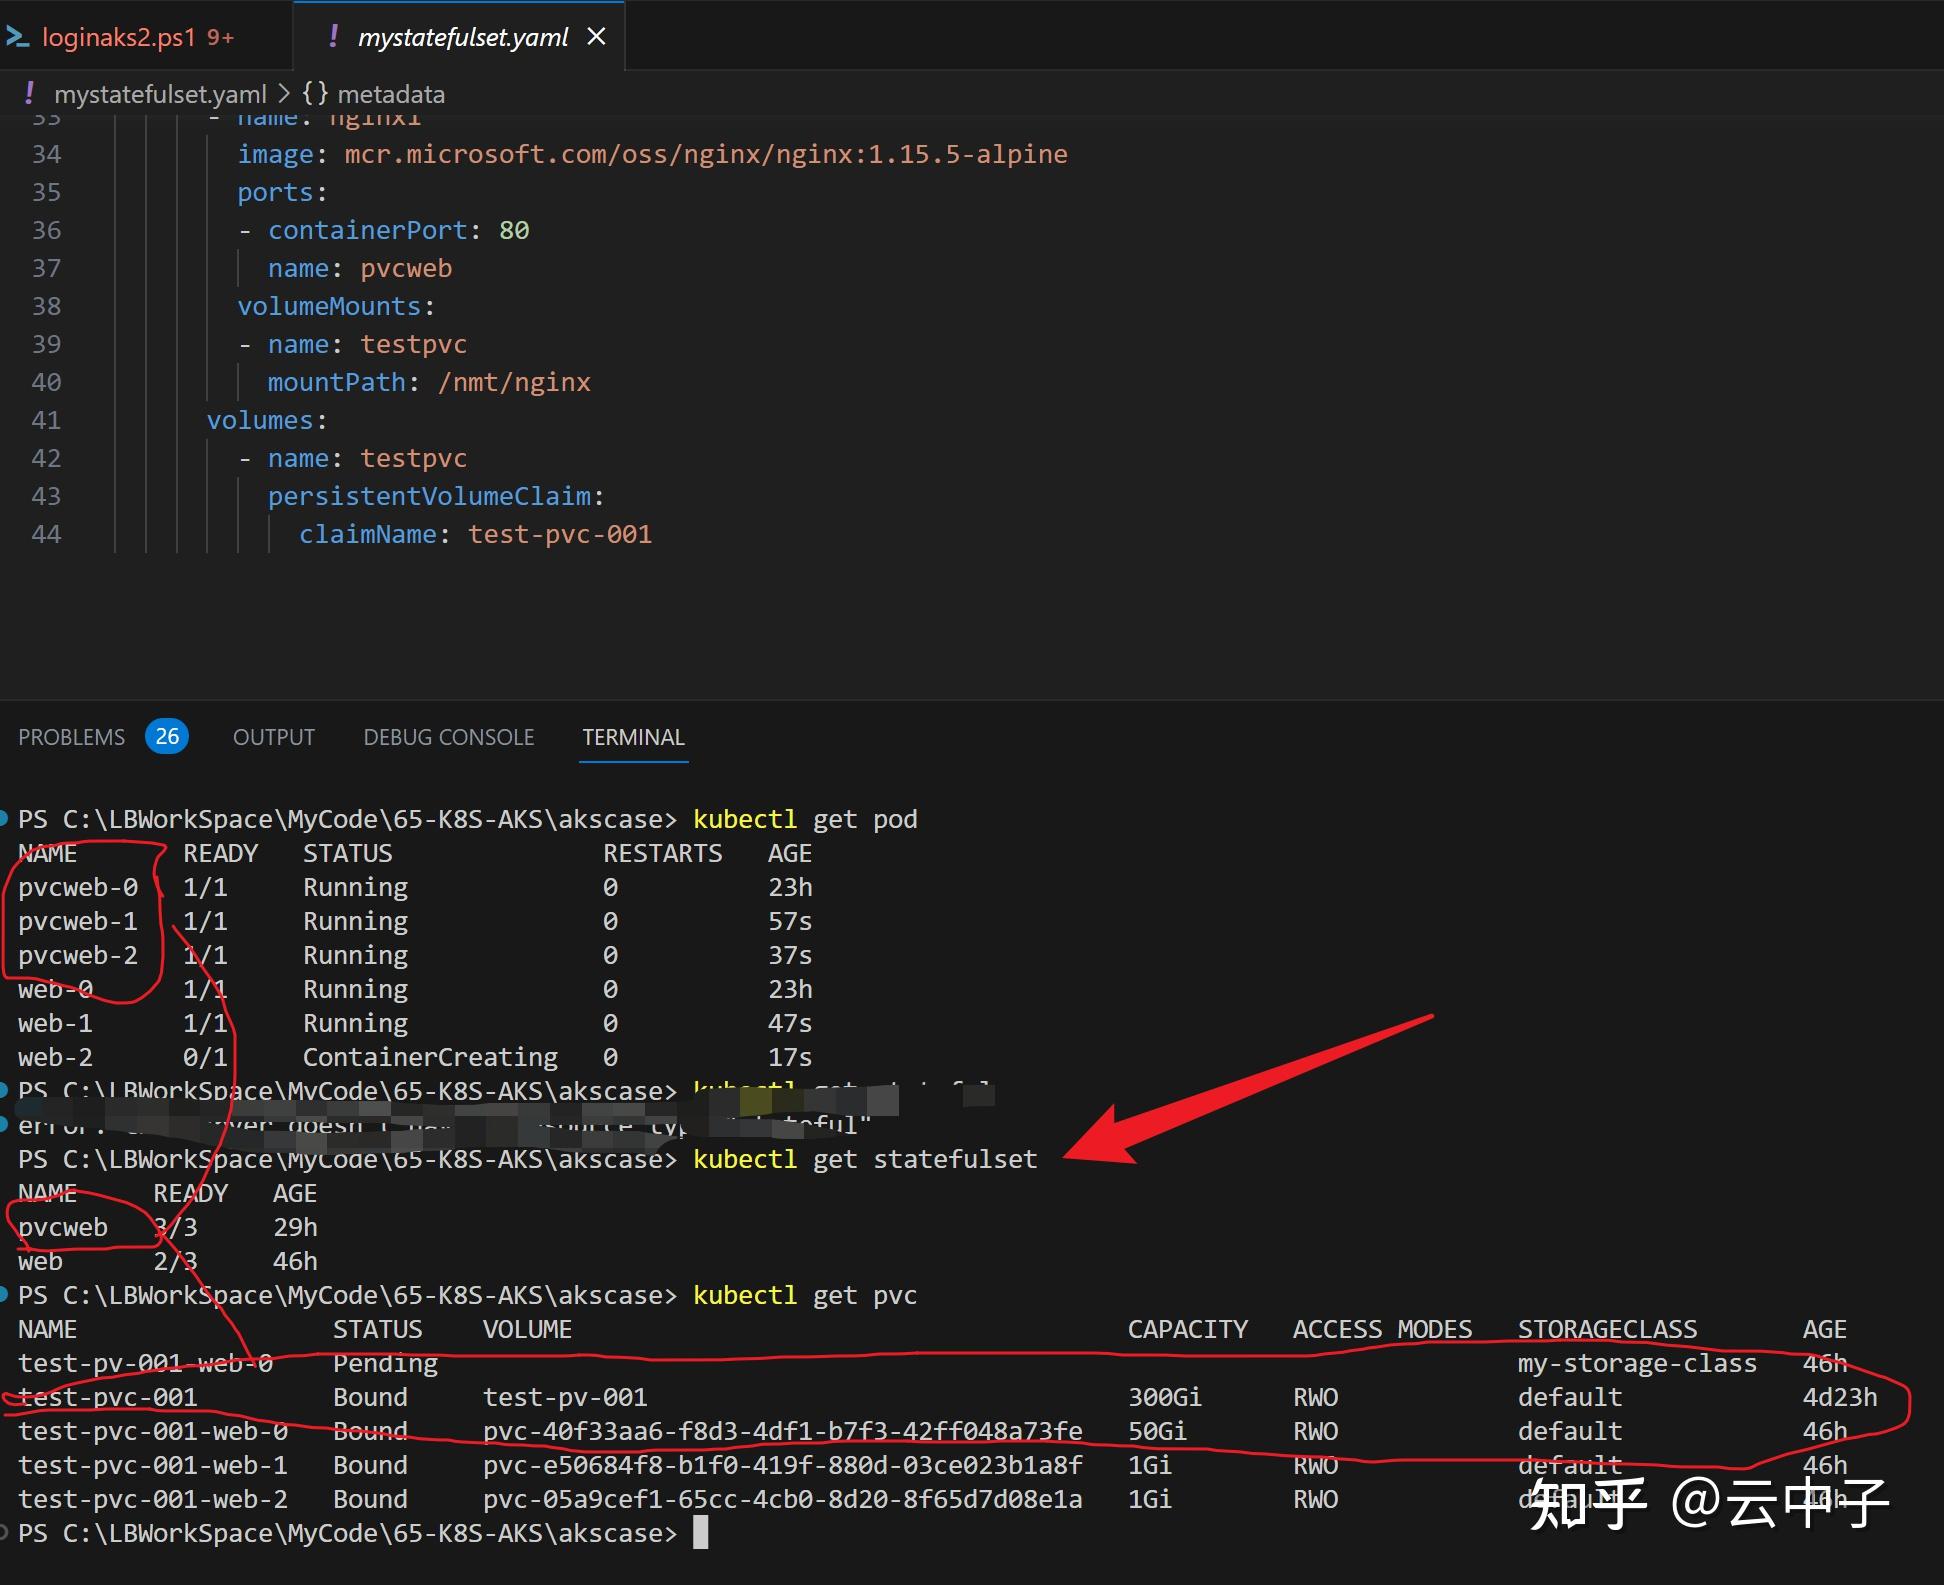
Task: Select the TERMINAL panel tab
Action: 633,736
